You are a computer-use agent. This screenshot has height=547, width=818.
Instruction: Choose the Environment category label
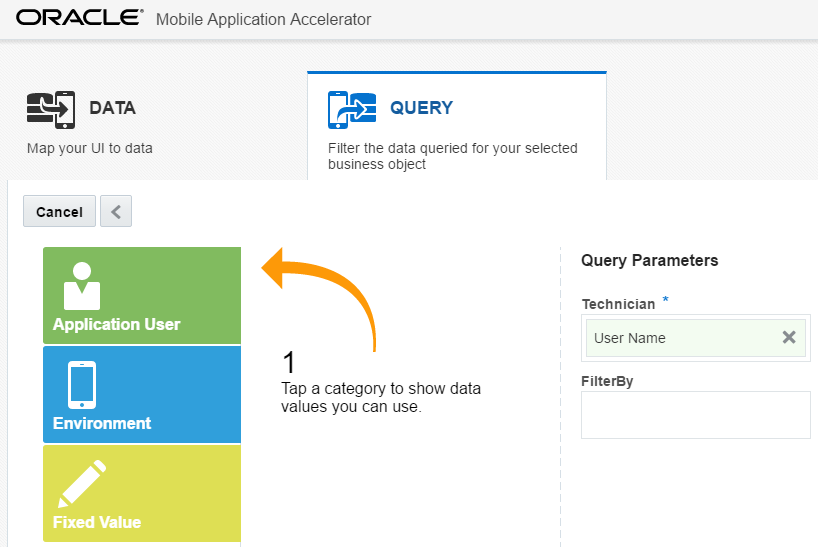[102, 423]
